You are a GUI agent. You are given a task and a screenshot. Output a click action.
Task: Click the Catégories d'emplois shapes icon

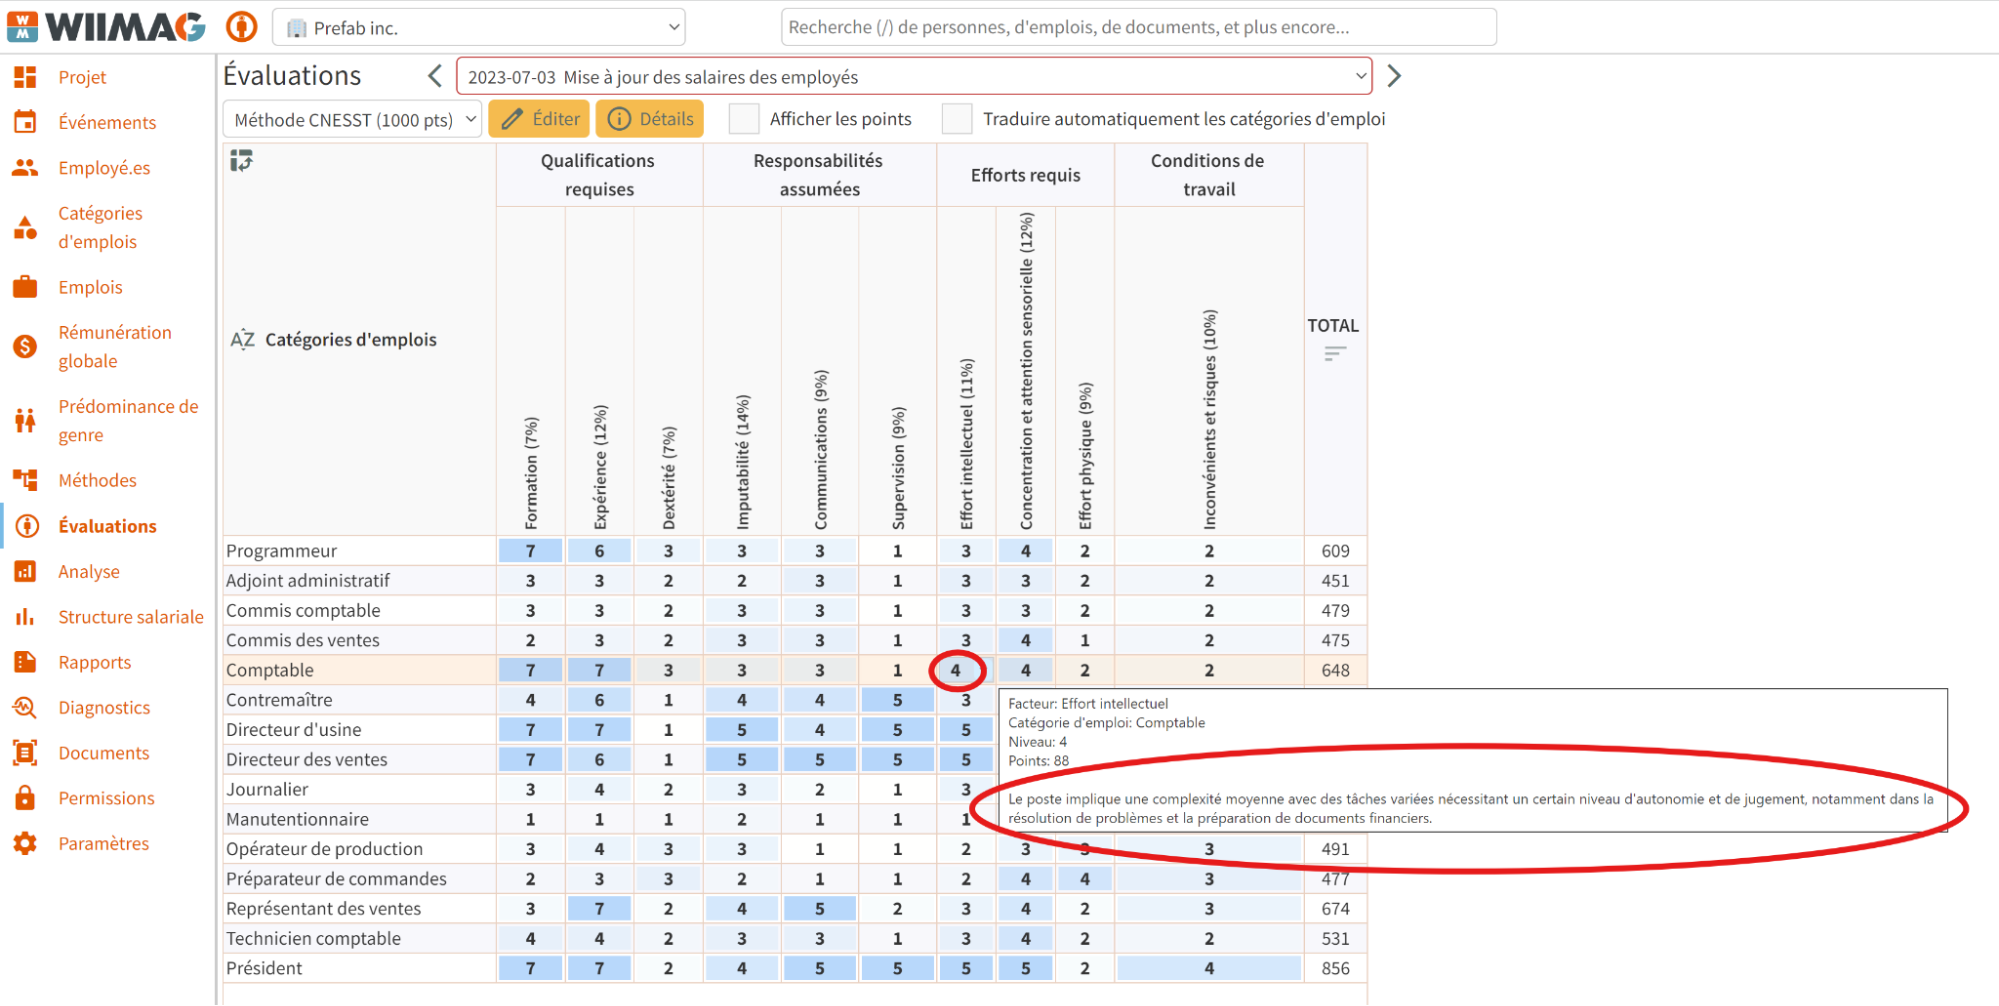[x=25, y=228]
